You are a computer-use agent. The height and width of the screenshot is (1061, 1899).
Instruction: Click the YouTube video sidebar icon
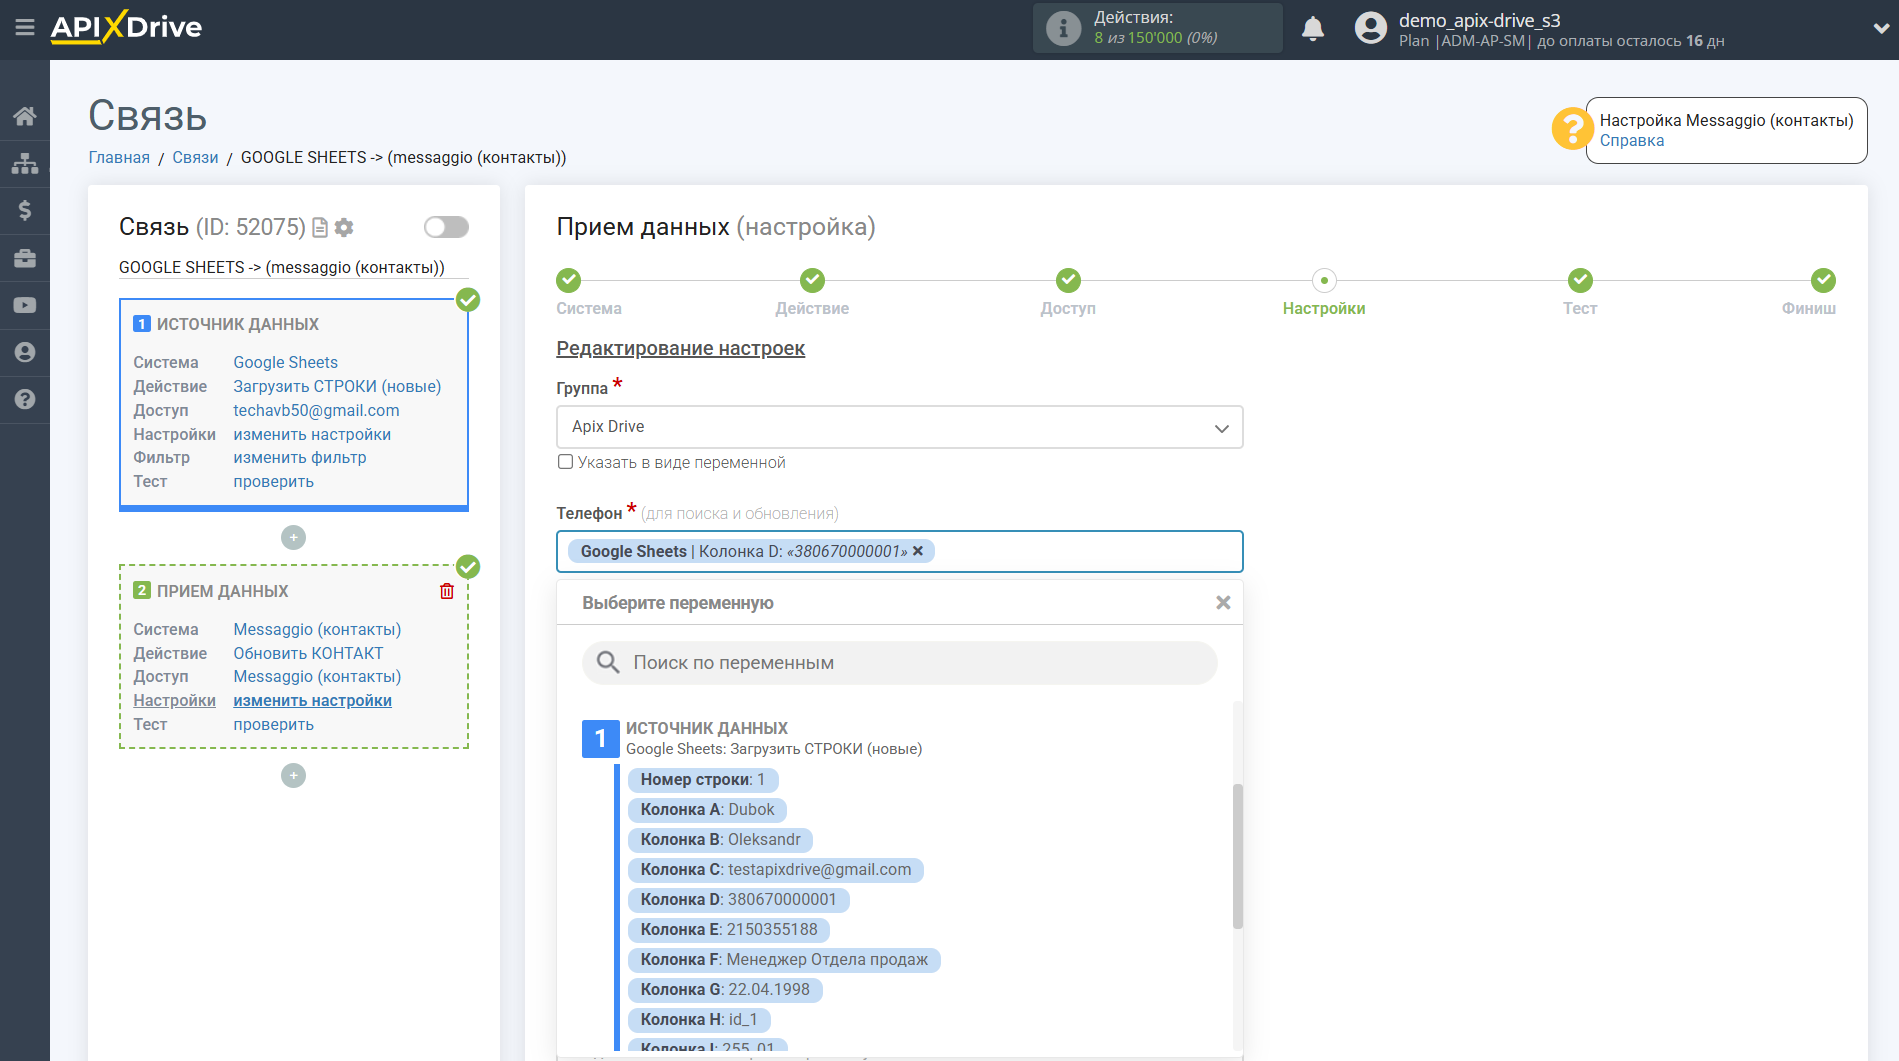[25, 305]
